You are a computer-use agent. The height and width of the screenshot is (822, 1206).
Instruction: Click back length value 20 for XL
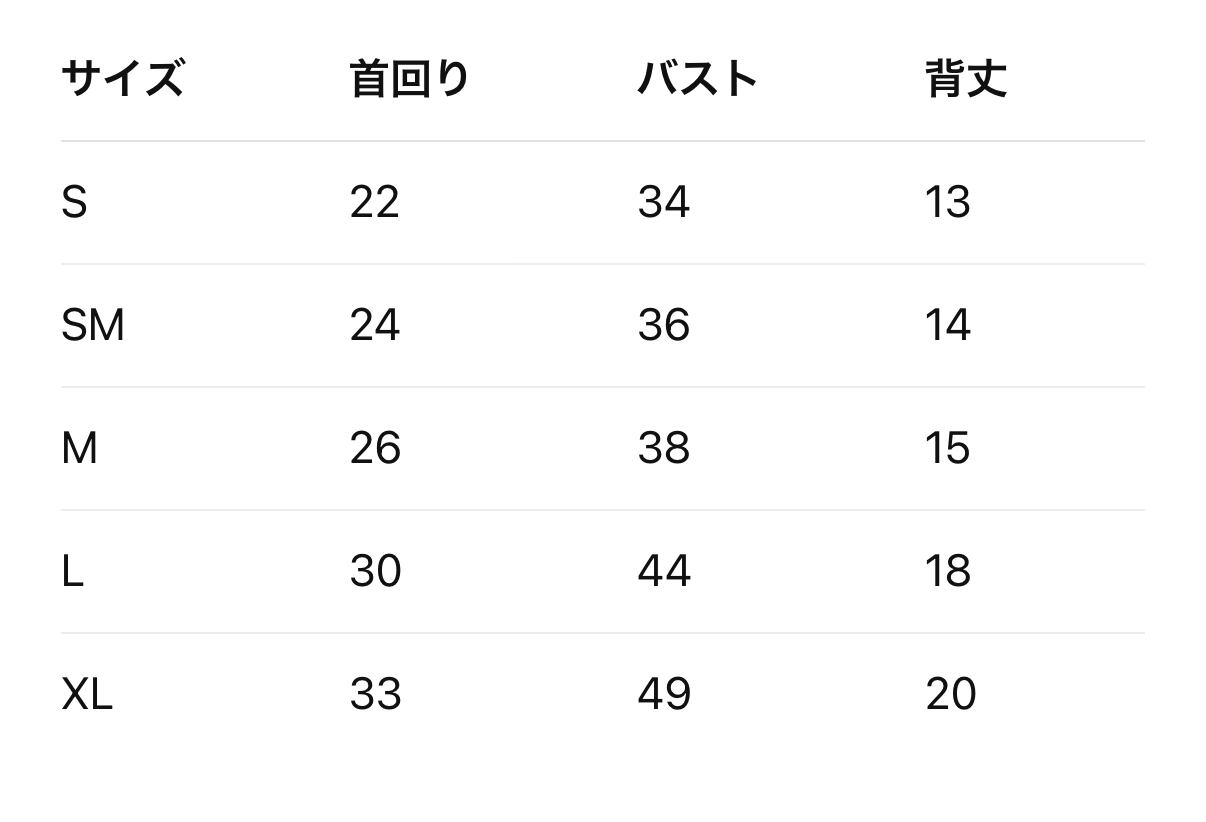point(950,694)
